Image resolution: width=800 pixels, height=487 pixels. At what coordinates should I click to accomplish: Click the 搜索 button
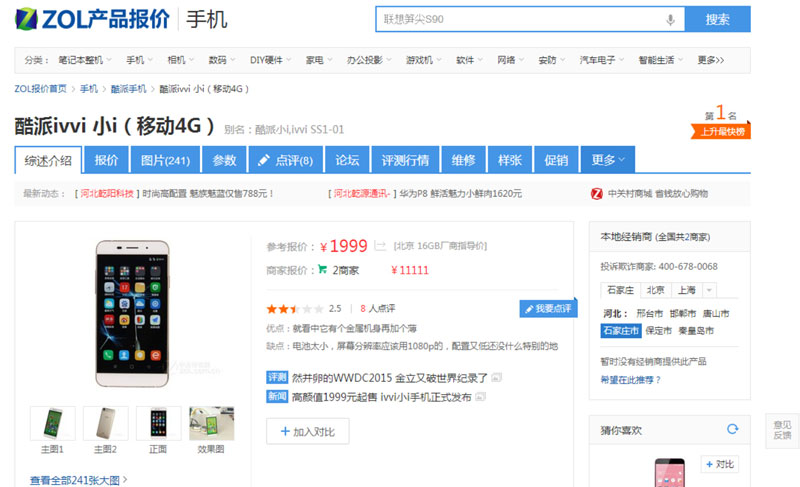[717, 19]
